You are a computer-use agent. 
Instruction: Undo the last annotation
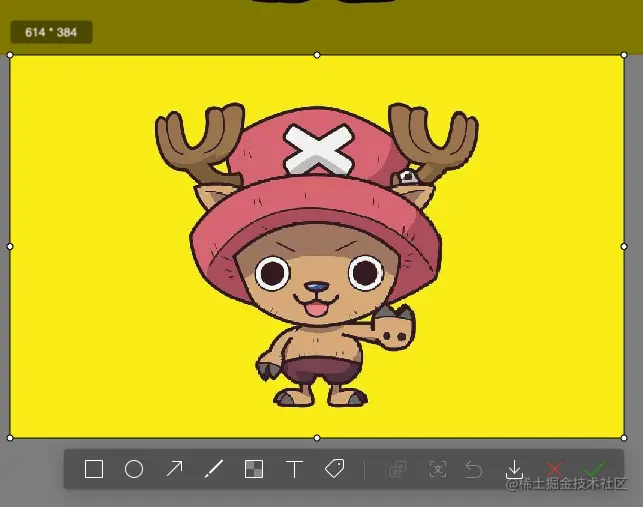click(x=474, y=469)
